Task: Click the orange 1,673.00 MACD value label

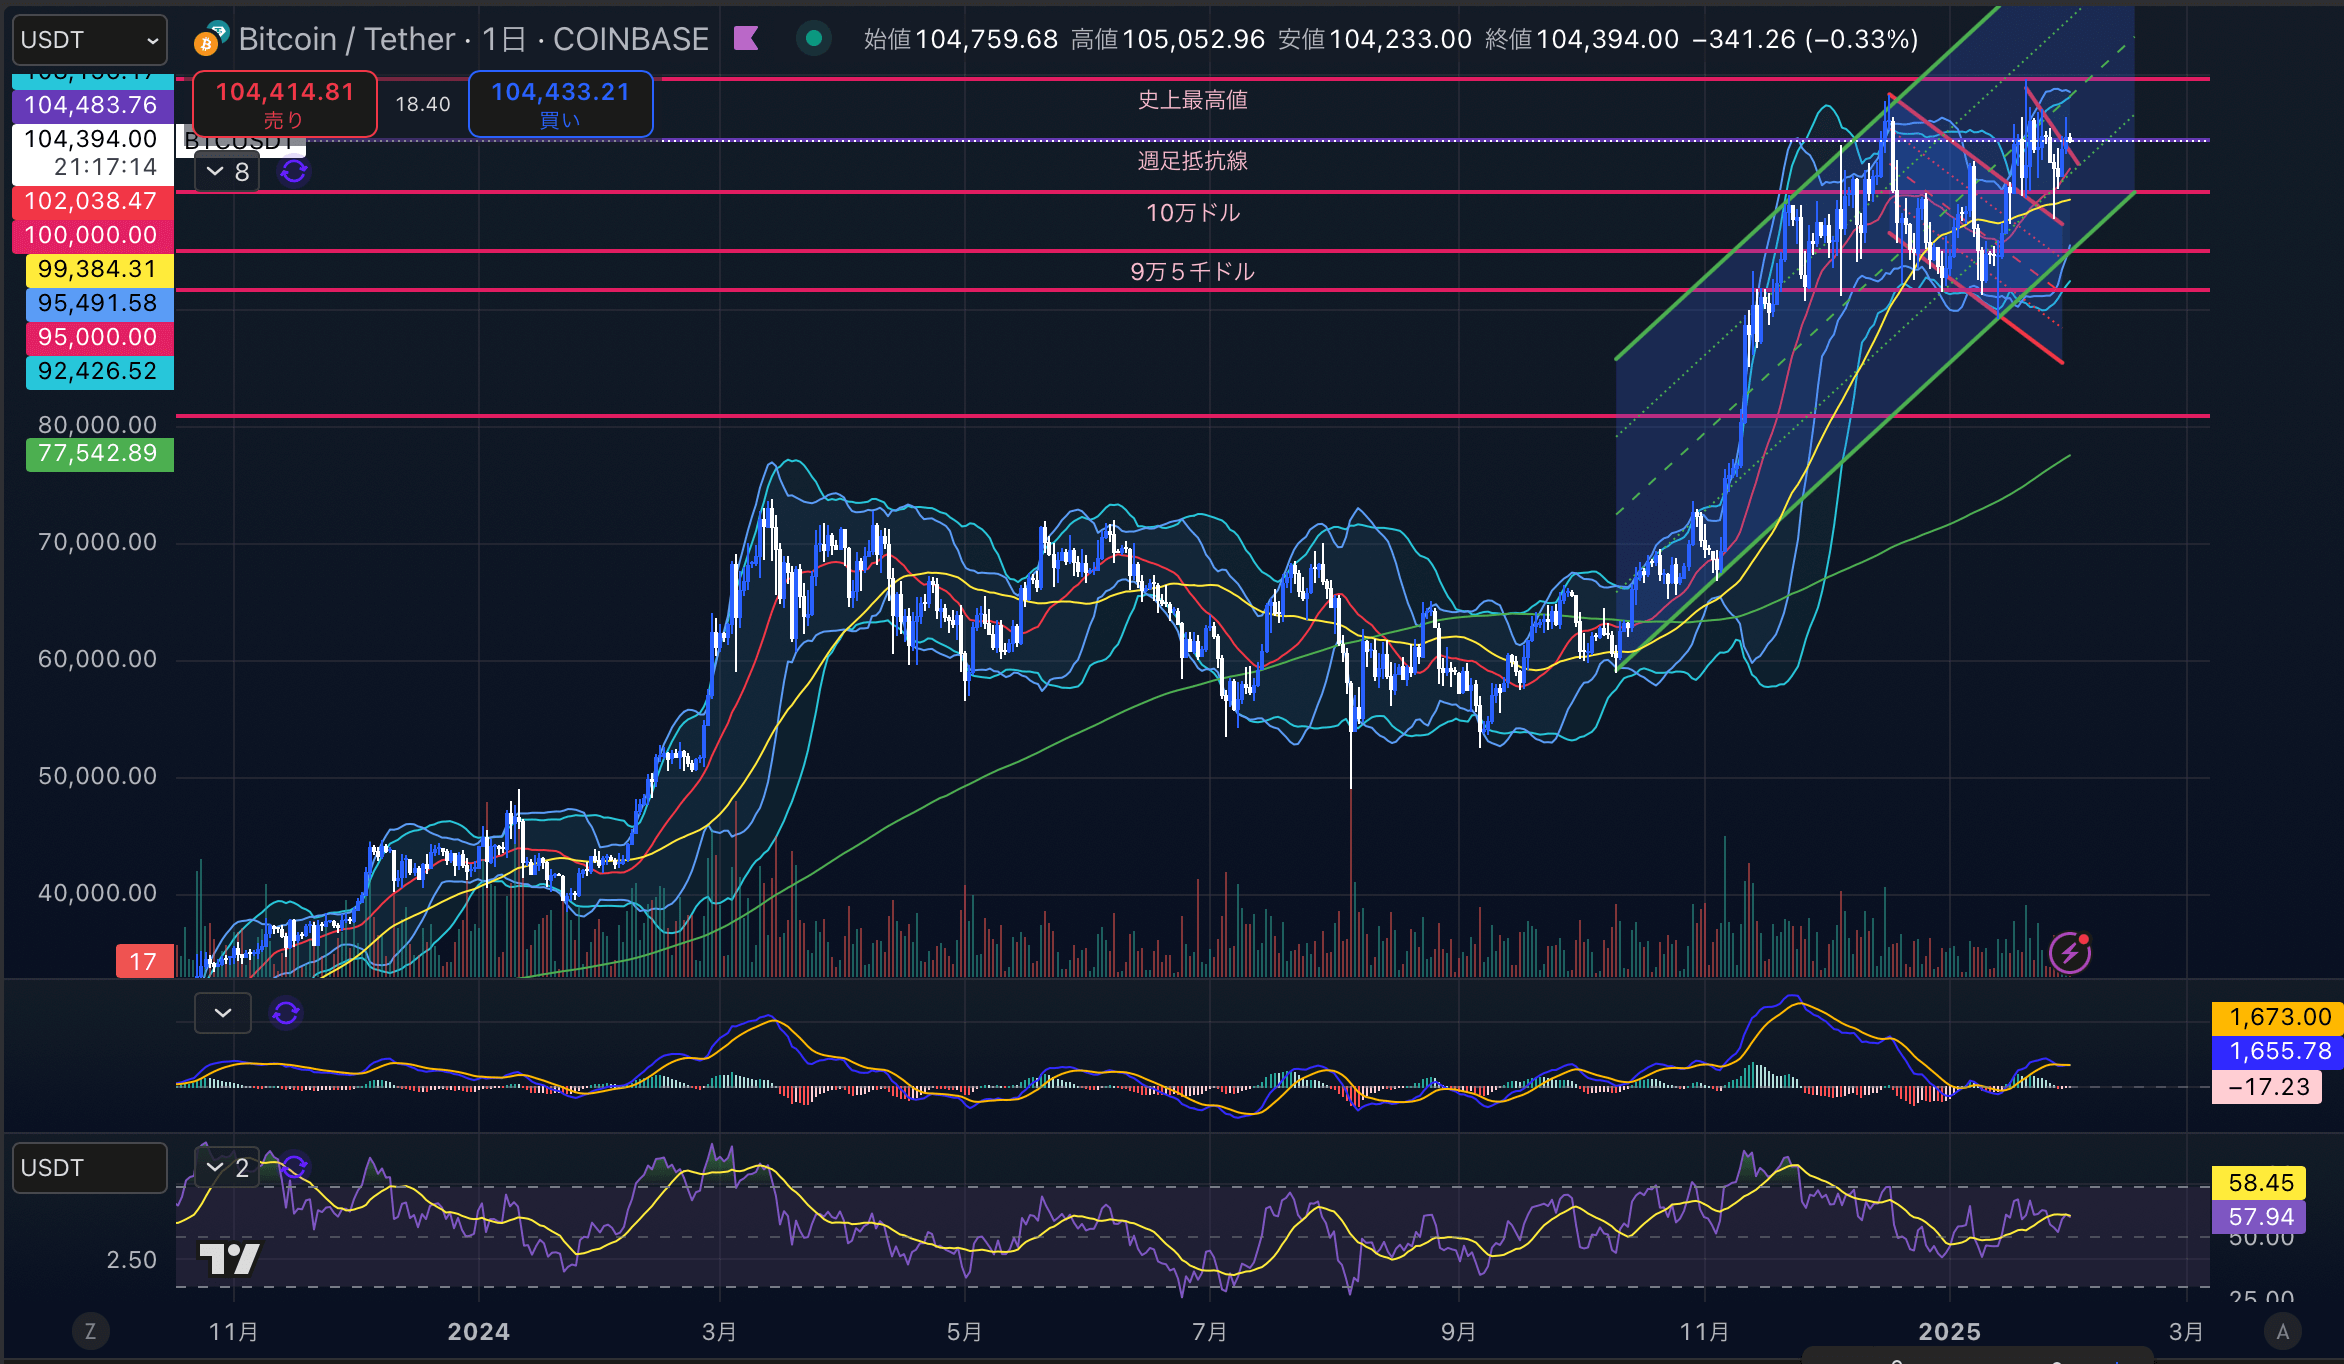Action: 2276,1017
